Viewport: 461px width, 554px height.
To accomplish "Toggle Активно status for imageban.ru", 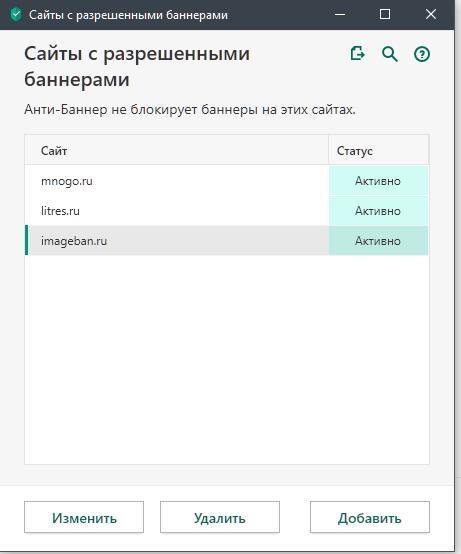I will click(x=378, y=241).
